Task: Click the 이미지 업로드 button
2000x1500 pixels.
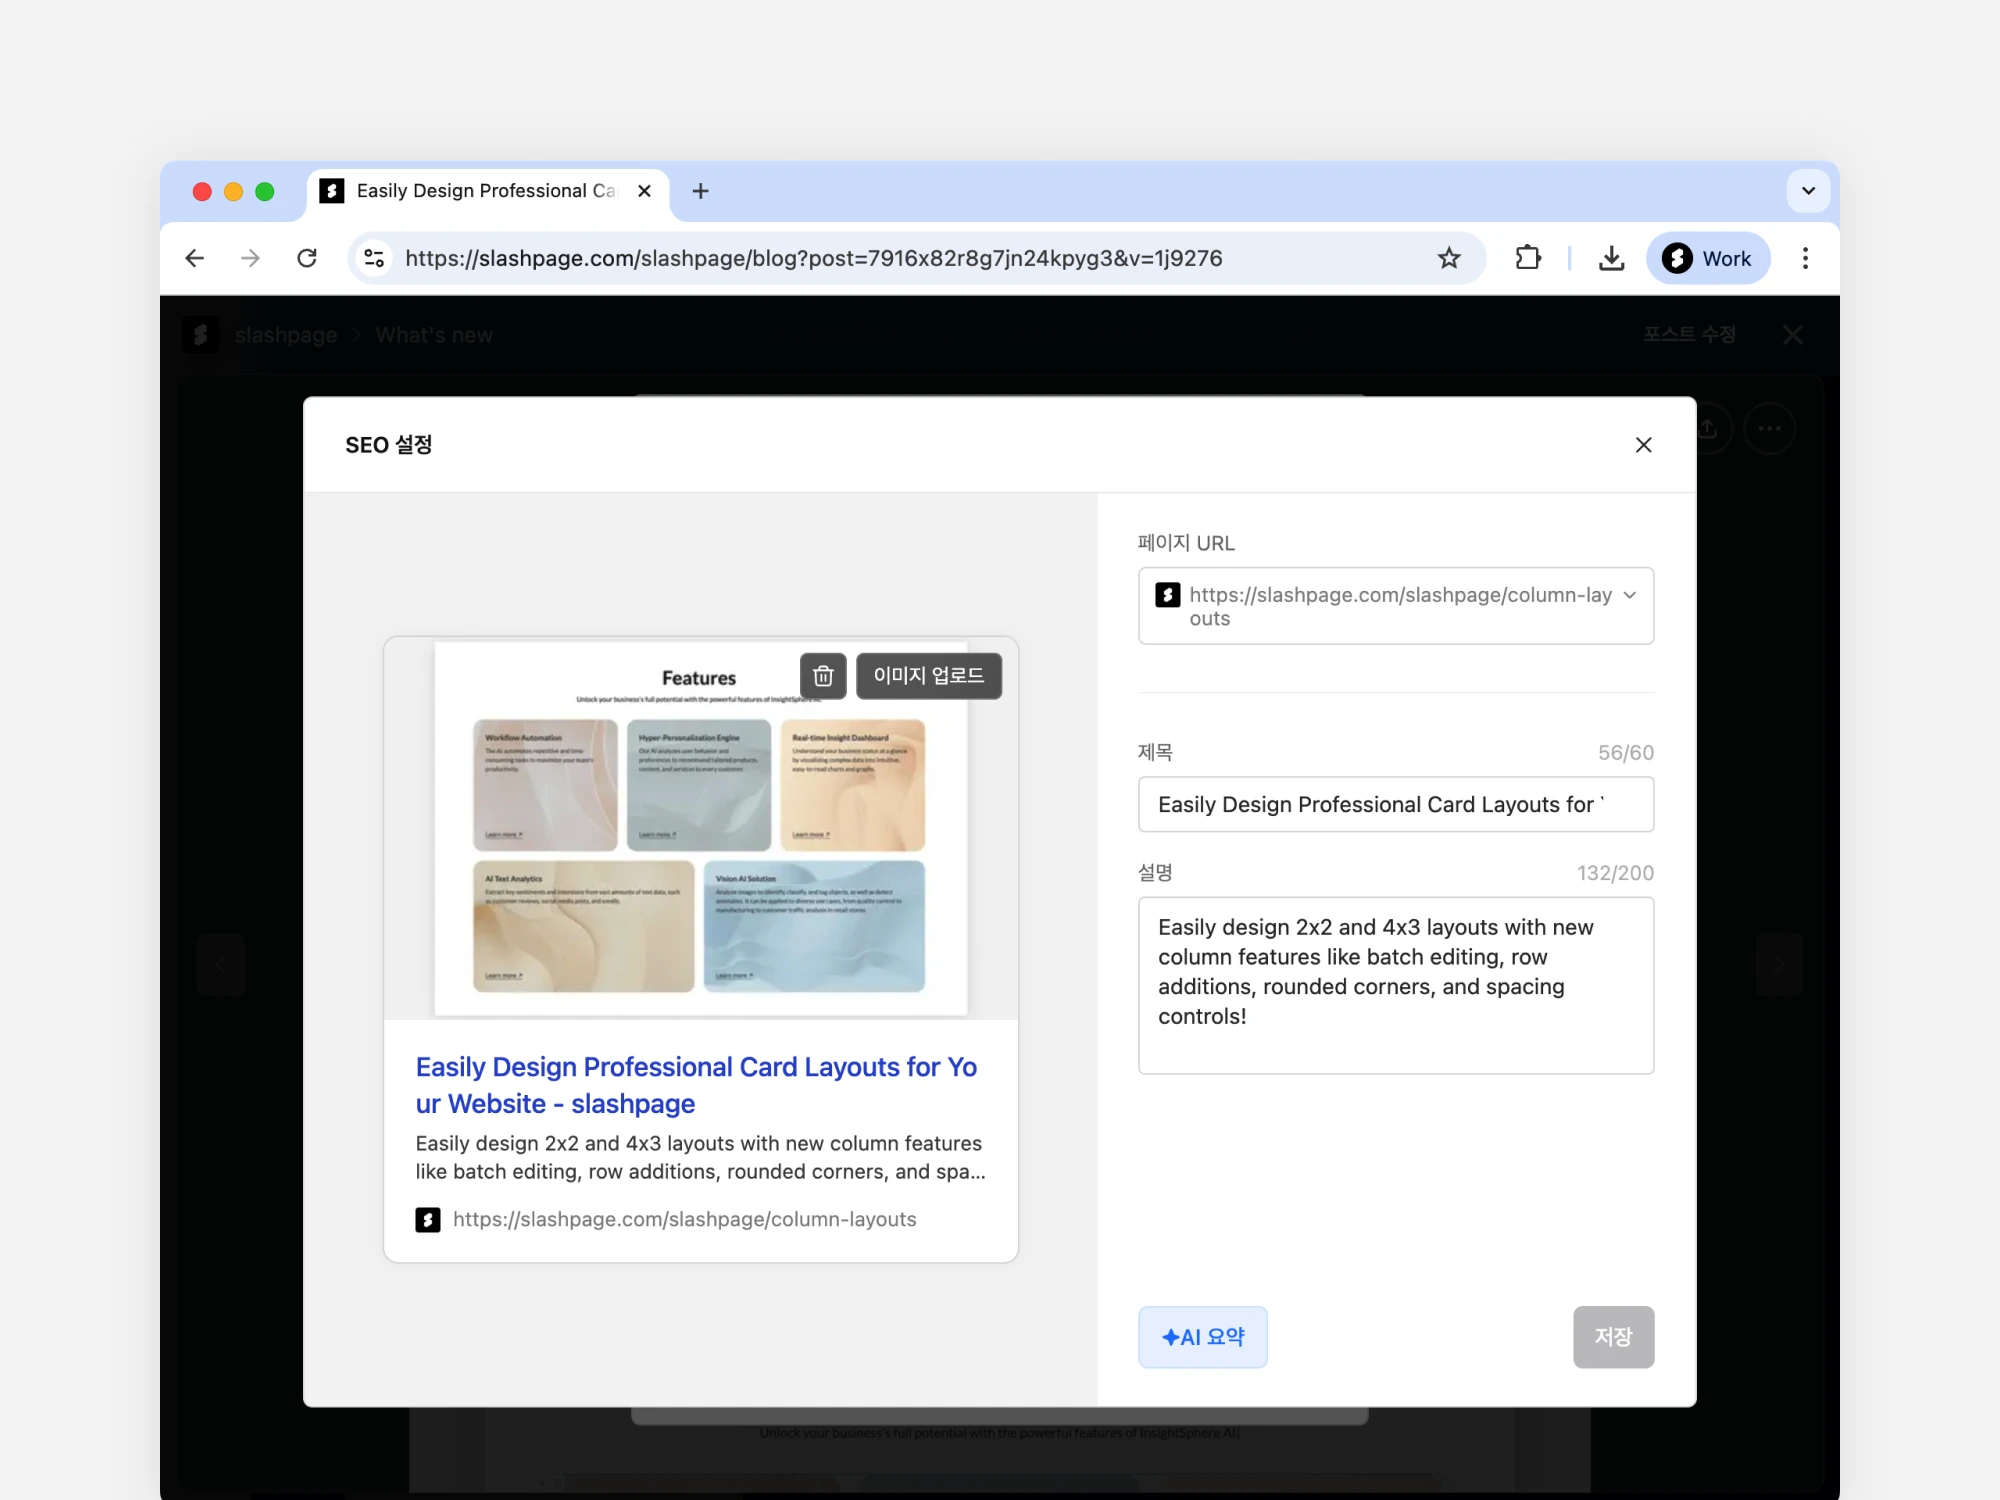Action: 928,676
